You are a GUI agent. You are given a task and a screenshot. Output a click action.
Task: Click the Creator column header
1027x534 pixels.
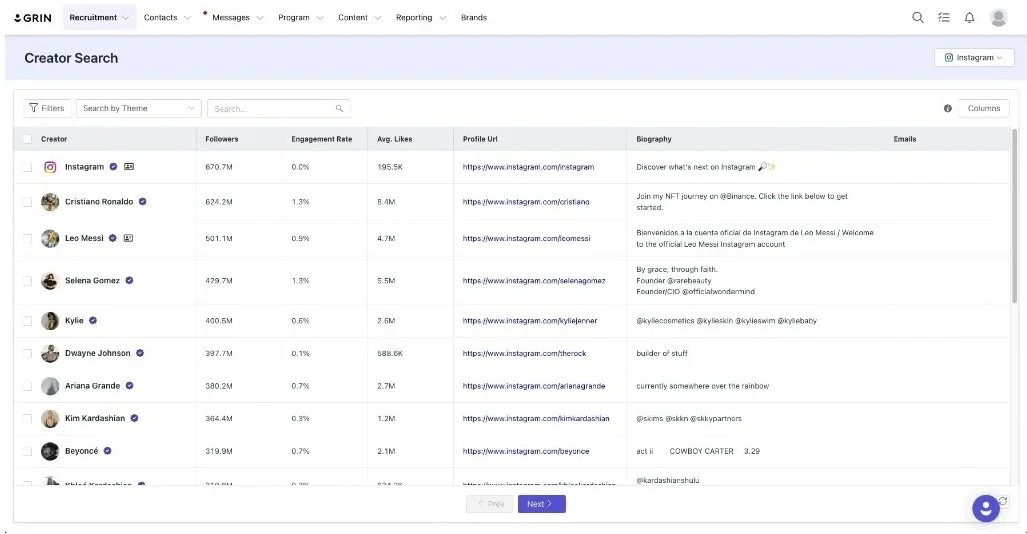pos(54,139)
